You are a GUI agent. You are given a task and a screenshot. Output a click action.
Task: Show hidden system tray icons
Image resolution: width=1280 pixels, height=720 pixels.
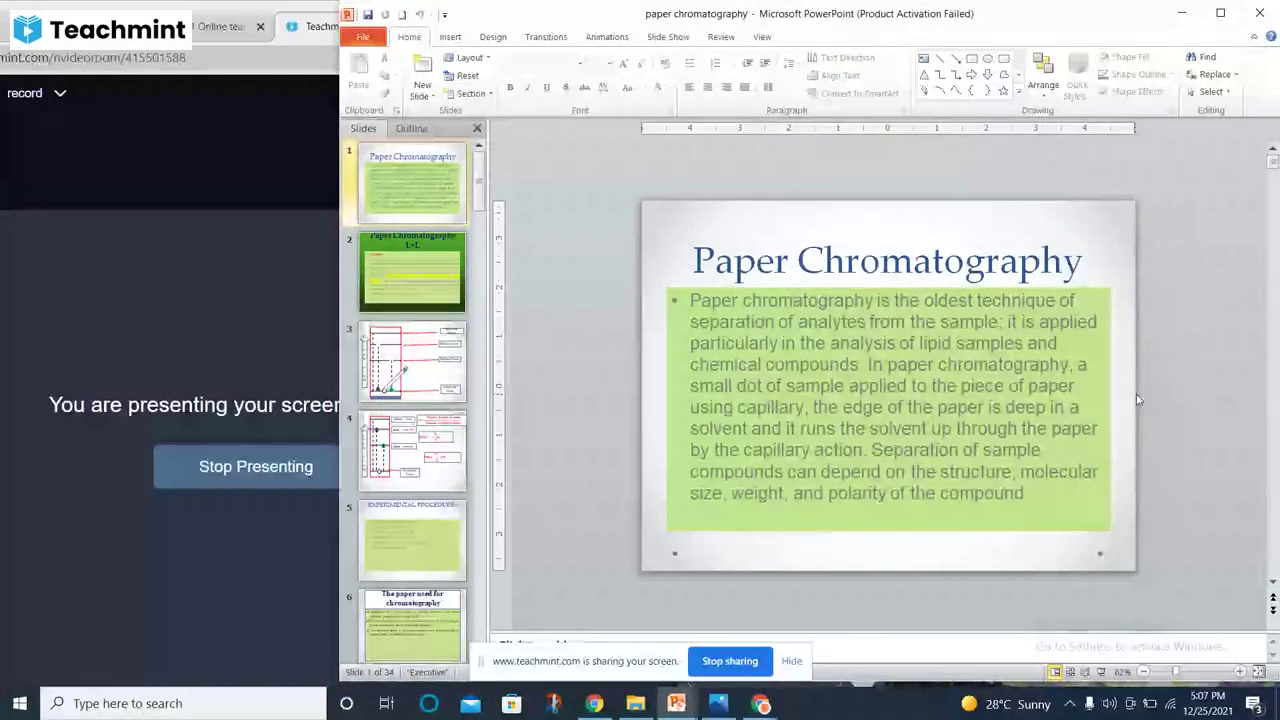coord(1069,704)
